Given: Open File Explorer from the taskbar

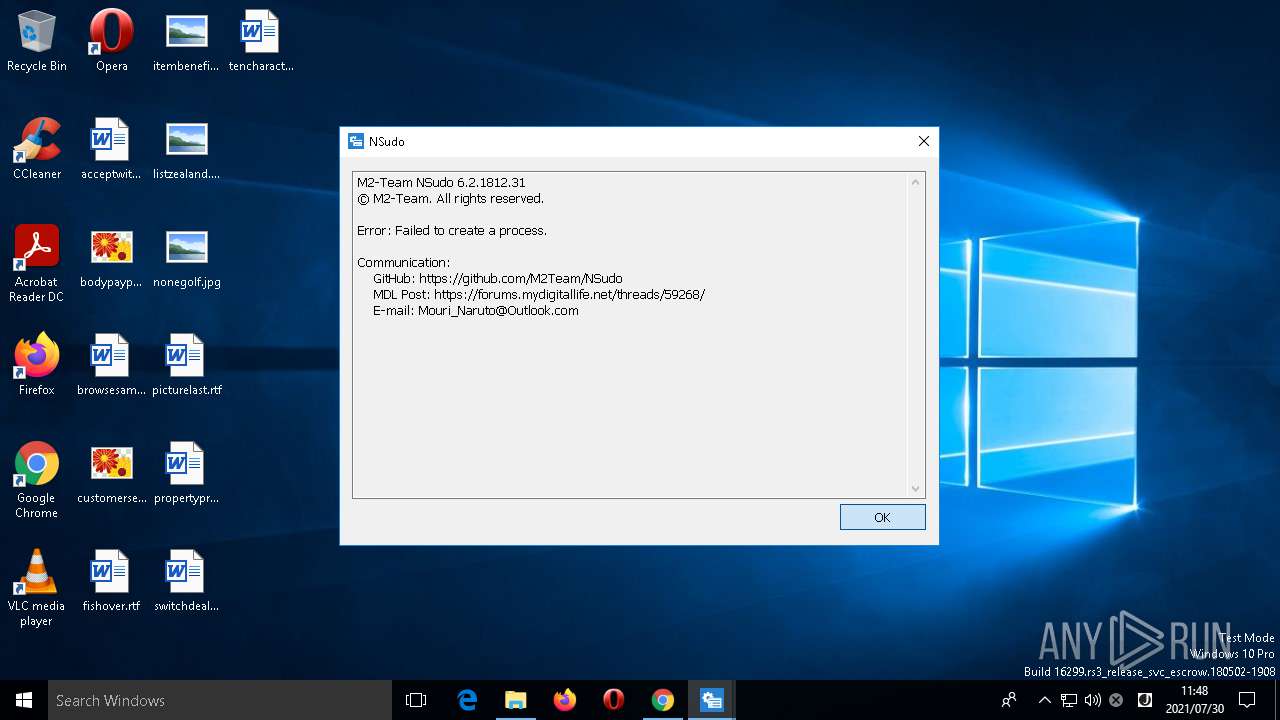Looking at the screenshot, I should pos(516,700).
